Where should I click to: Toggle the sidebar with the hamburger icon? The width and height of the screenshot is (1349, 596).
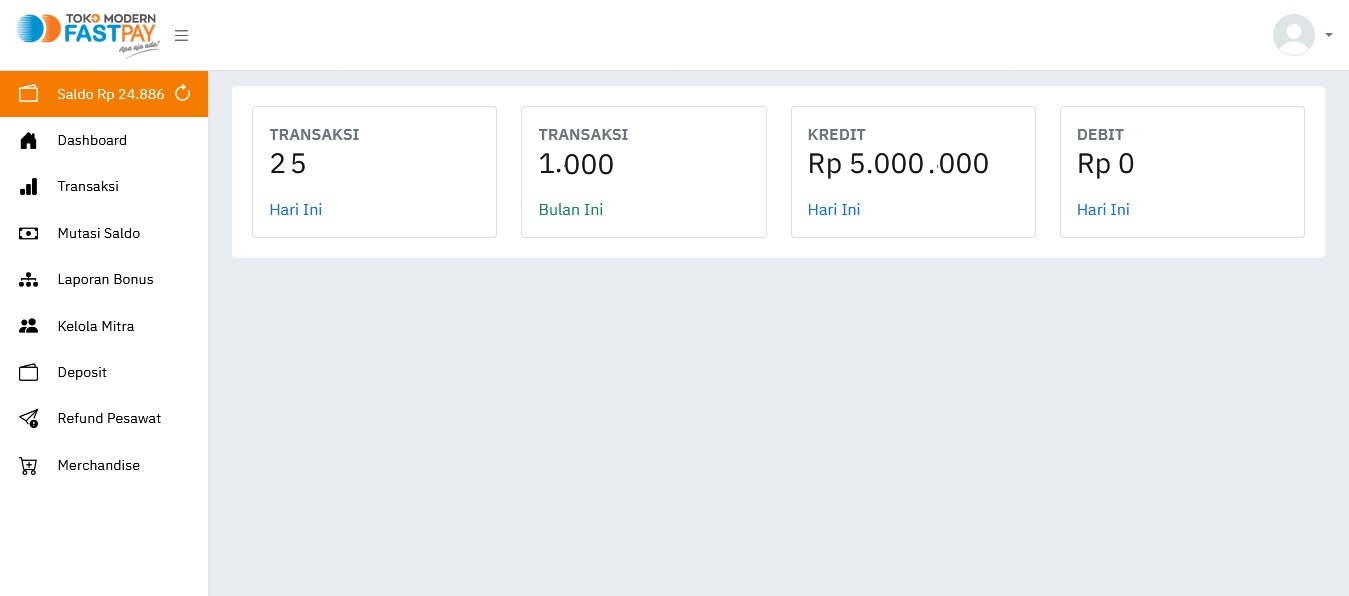tap(181, 35)
